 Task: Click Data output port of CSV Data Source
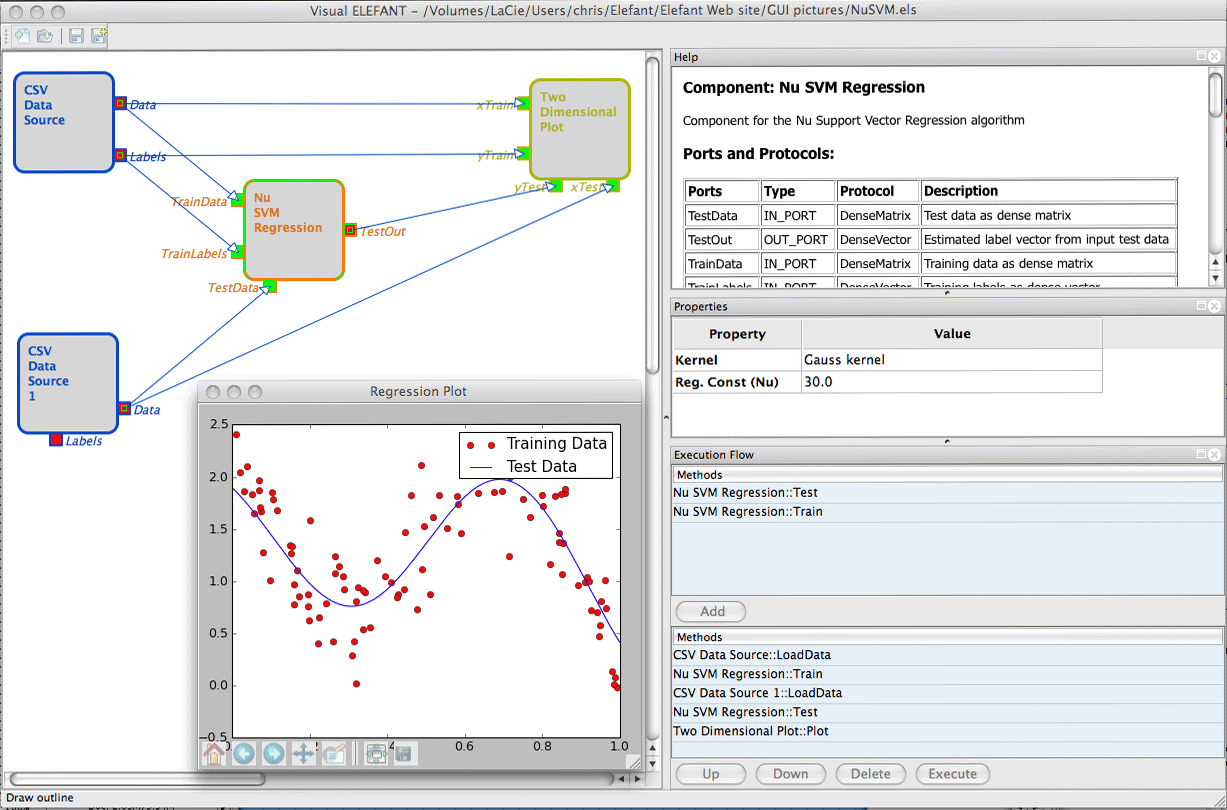(120, 103)
